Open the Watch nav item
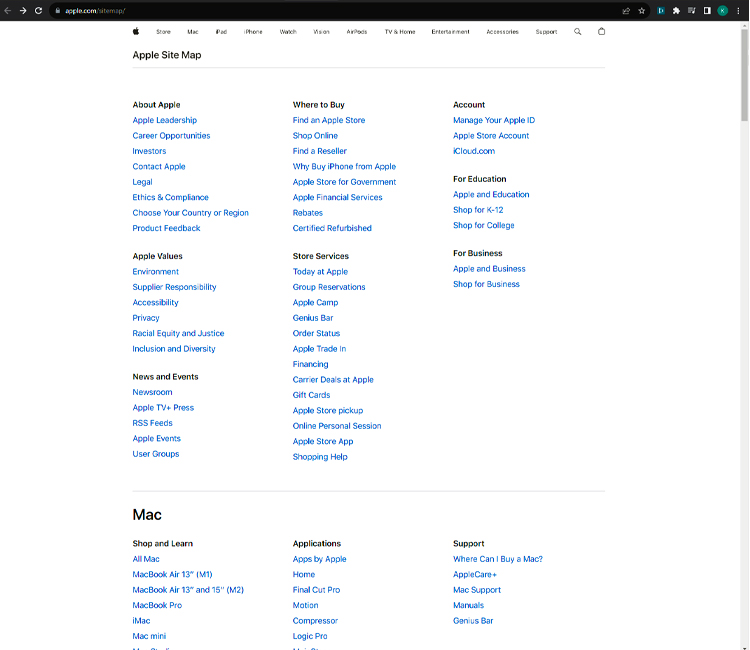750x650 pixels. click(x=288, y=32)
